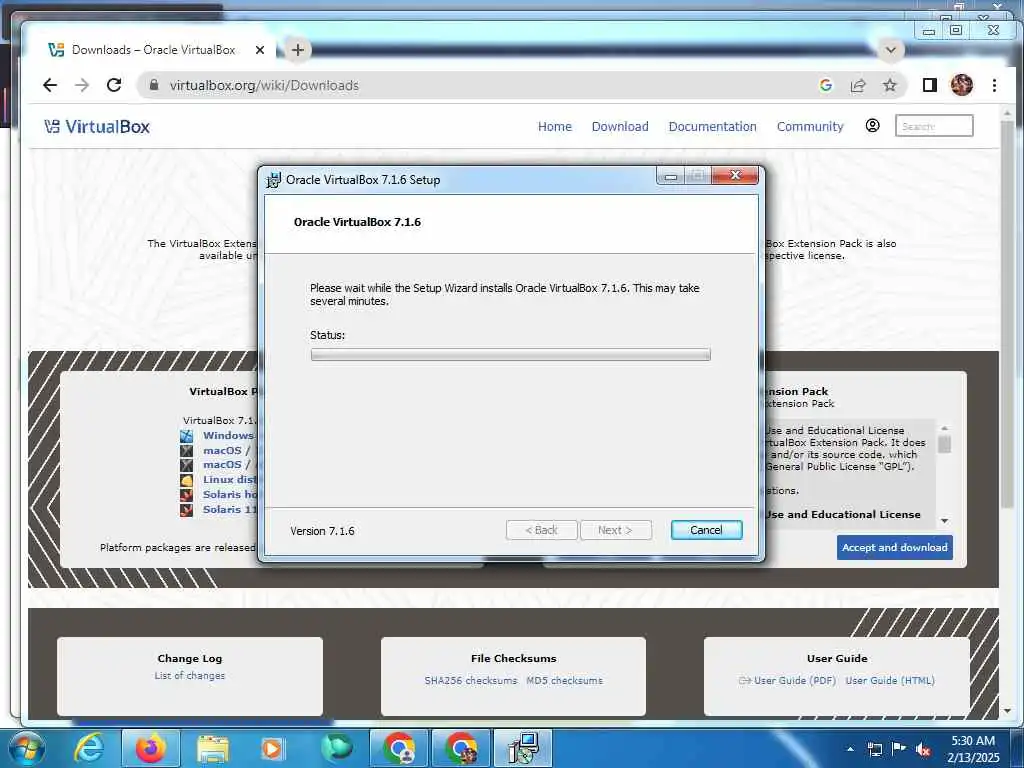The height and width of the screenshot is (768, 1024).
Task: Open MD5 checksums link
Action: pyautogui.click(x=564, y=680)
